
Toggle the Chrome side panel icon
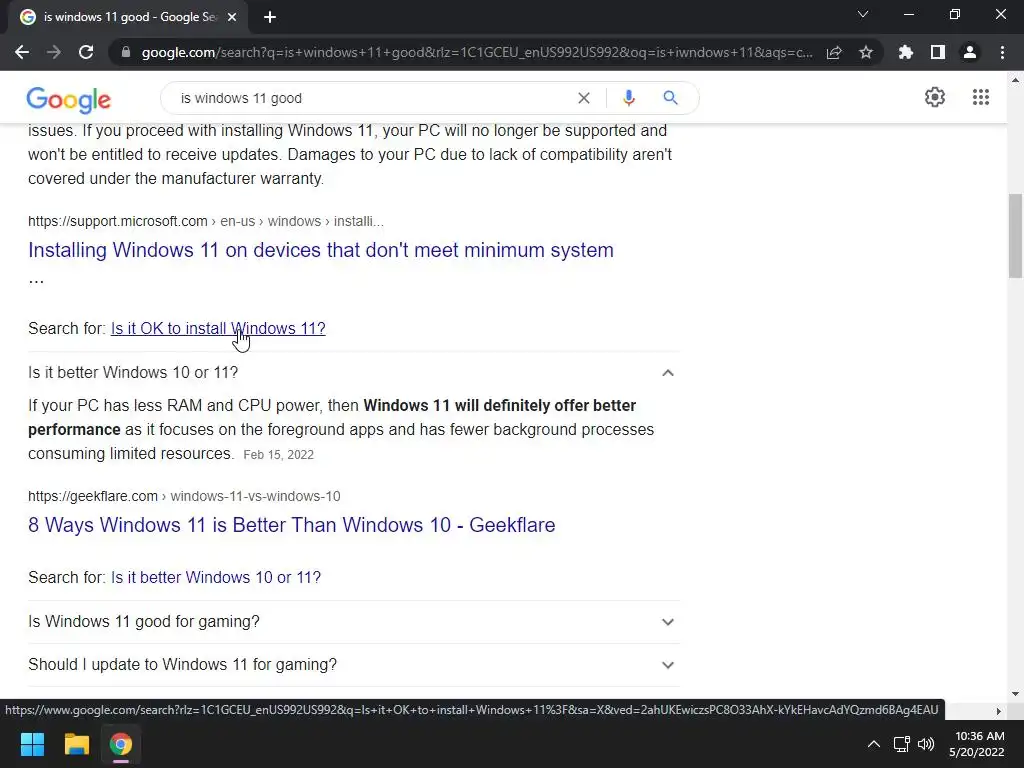(x=938, y=52)
